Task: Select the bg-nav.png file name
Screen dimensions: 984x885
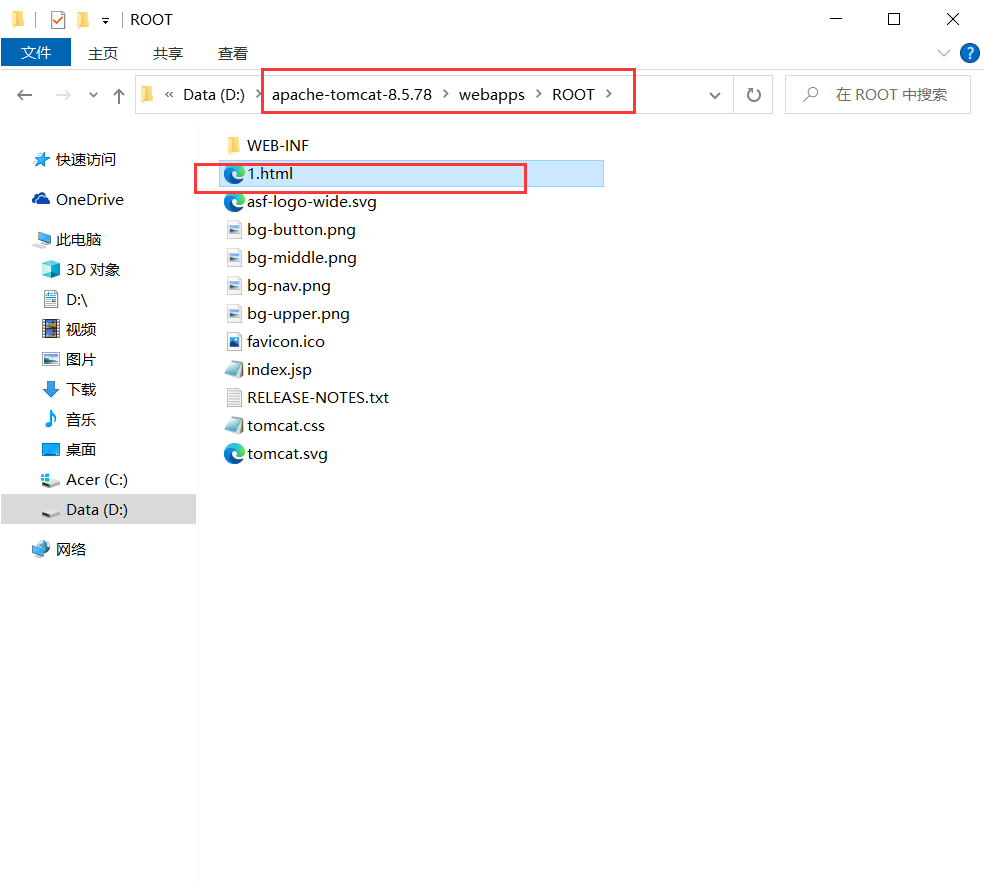Action: click(x=289, y=286)
